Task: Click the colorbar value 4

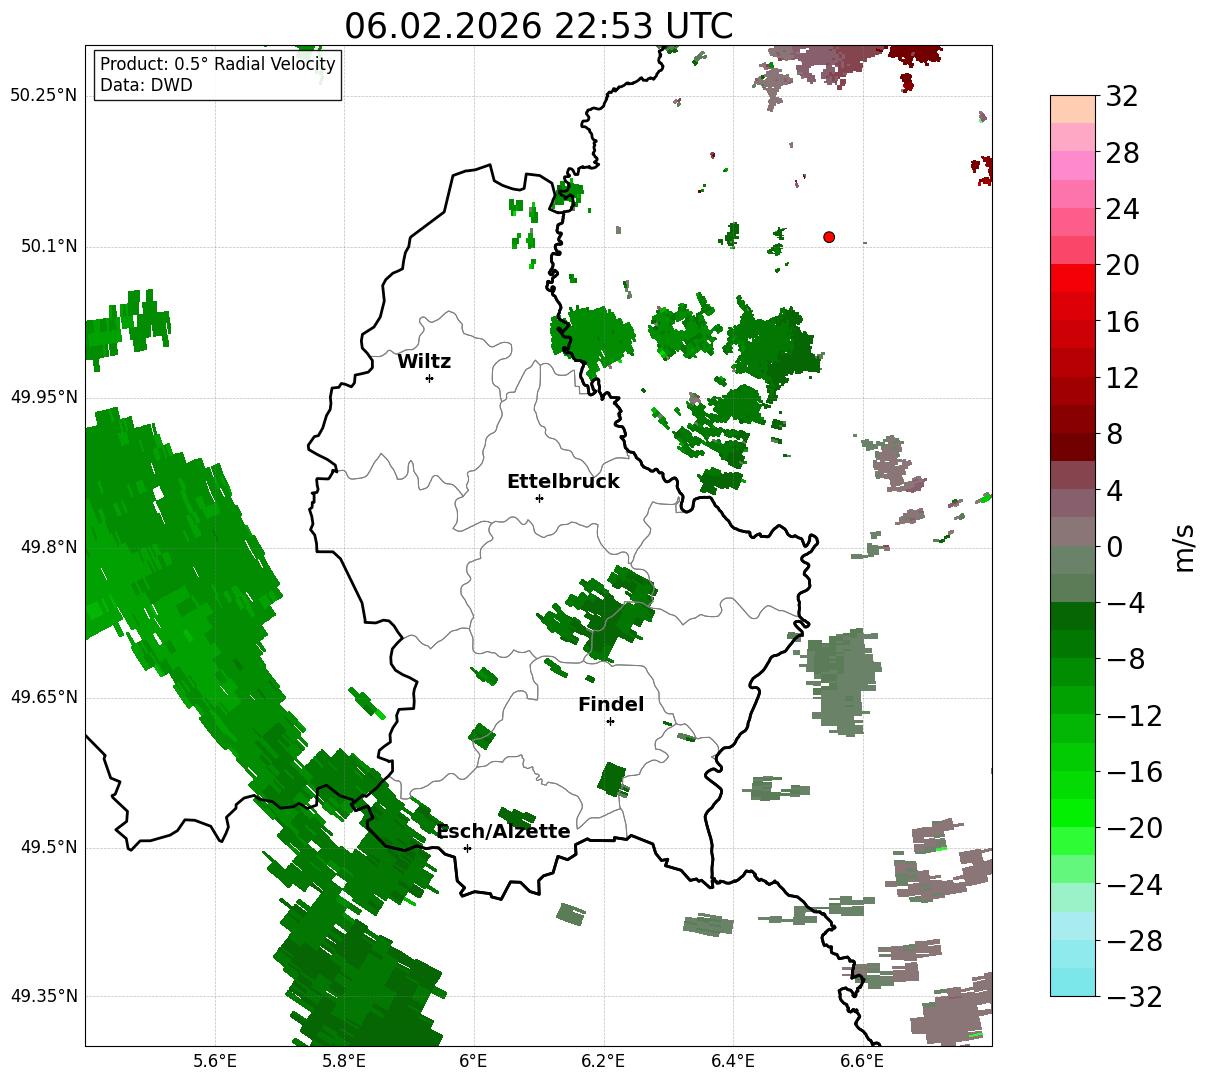Action: (x=1114, y=491)
